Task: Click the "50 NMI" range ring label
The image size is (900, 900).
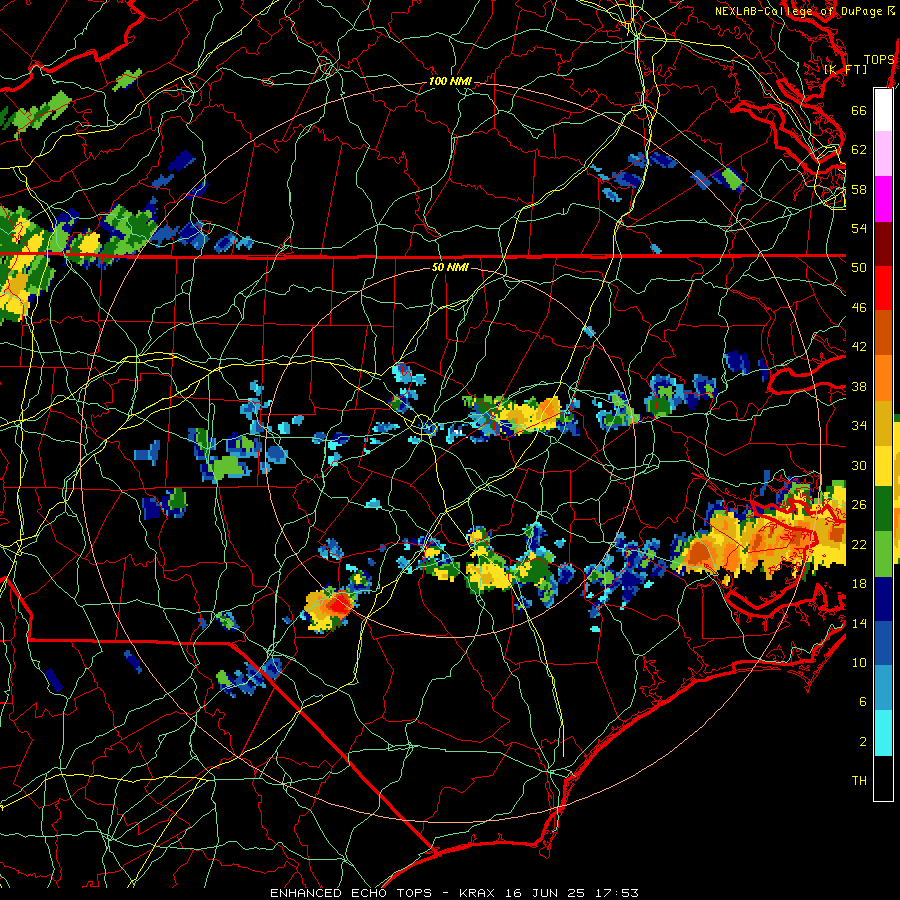Action: point(450,267)
